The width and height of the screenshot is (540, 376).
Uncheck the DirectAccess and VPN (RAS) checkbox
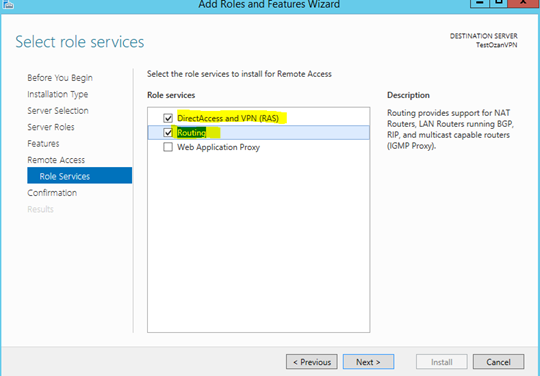(x=168, y=118)
